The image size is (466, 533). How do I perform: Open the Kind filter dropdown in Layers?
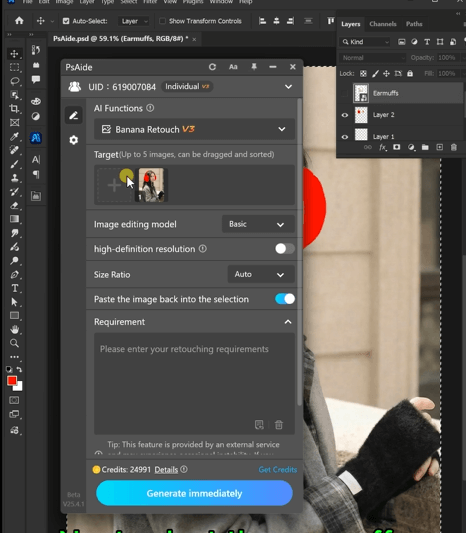click(x=364, y=42)
